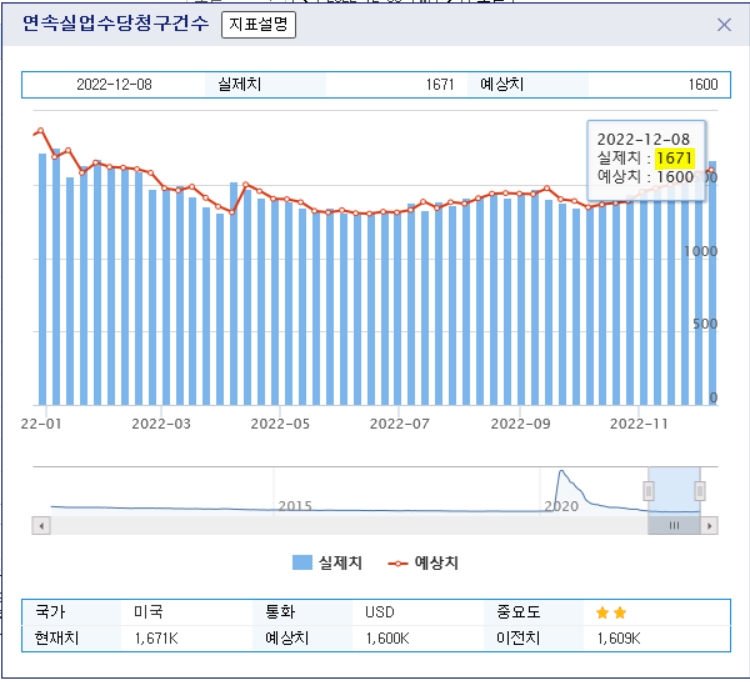Image resolution: width=750 pixels, height=682 pixels.
Task: Click the 2015 label in navigator
Action: click(x=295, y=506)
